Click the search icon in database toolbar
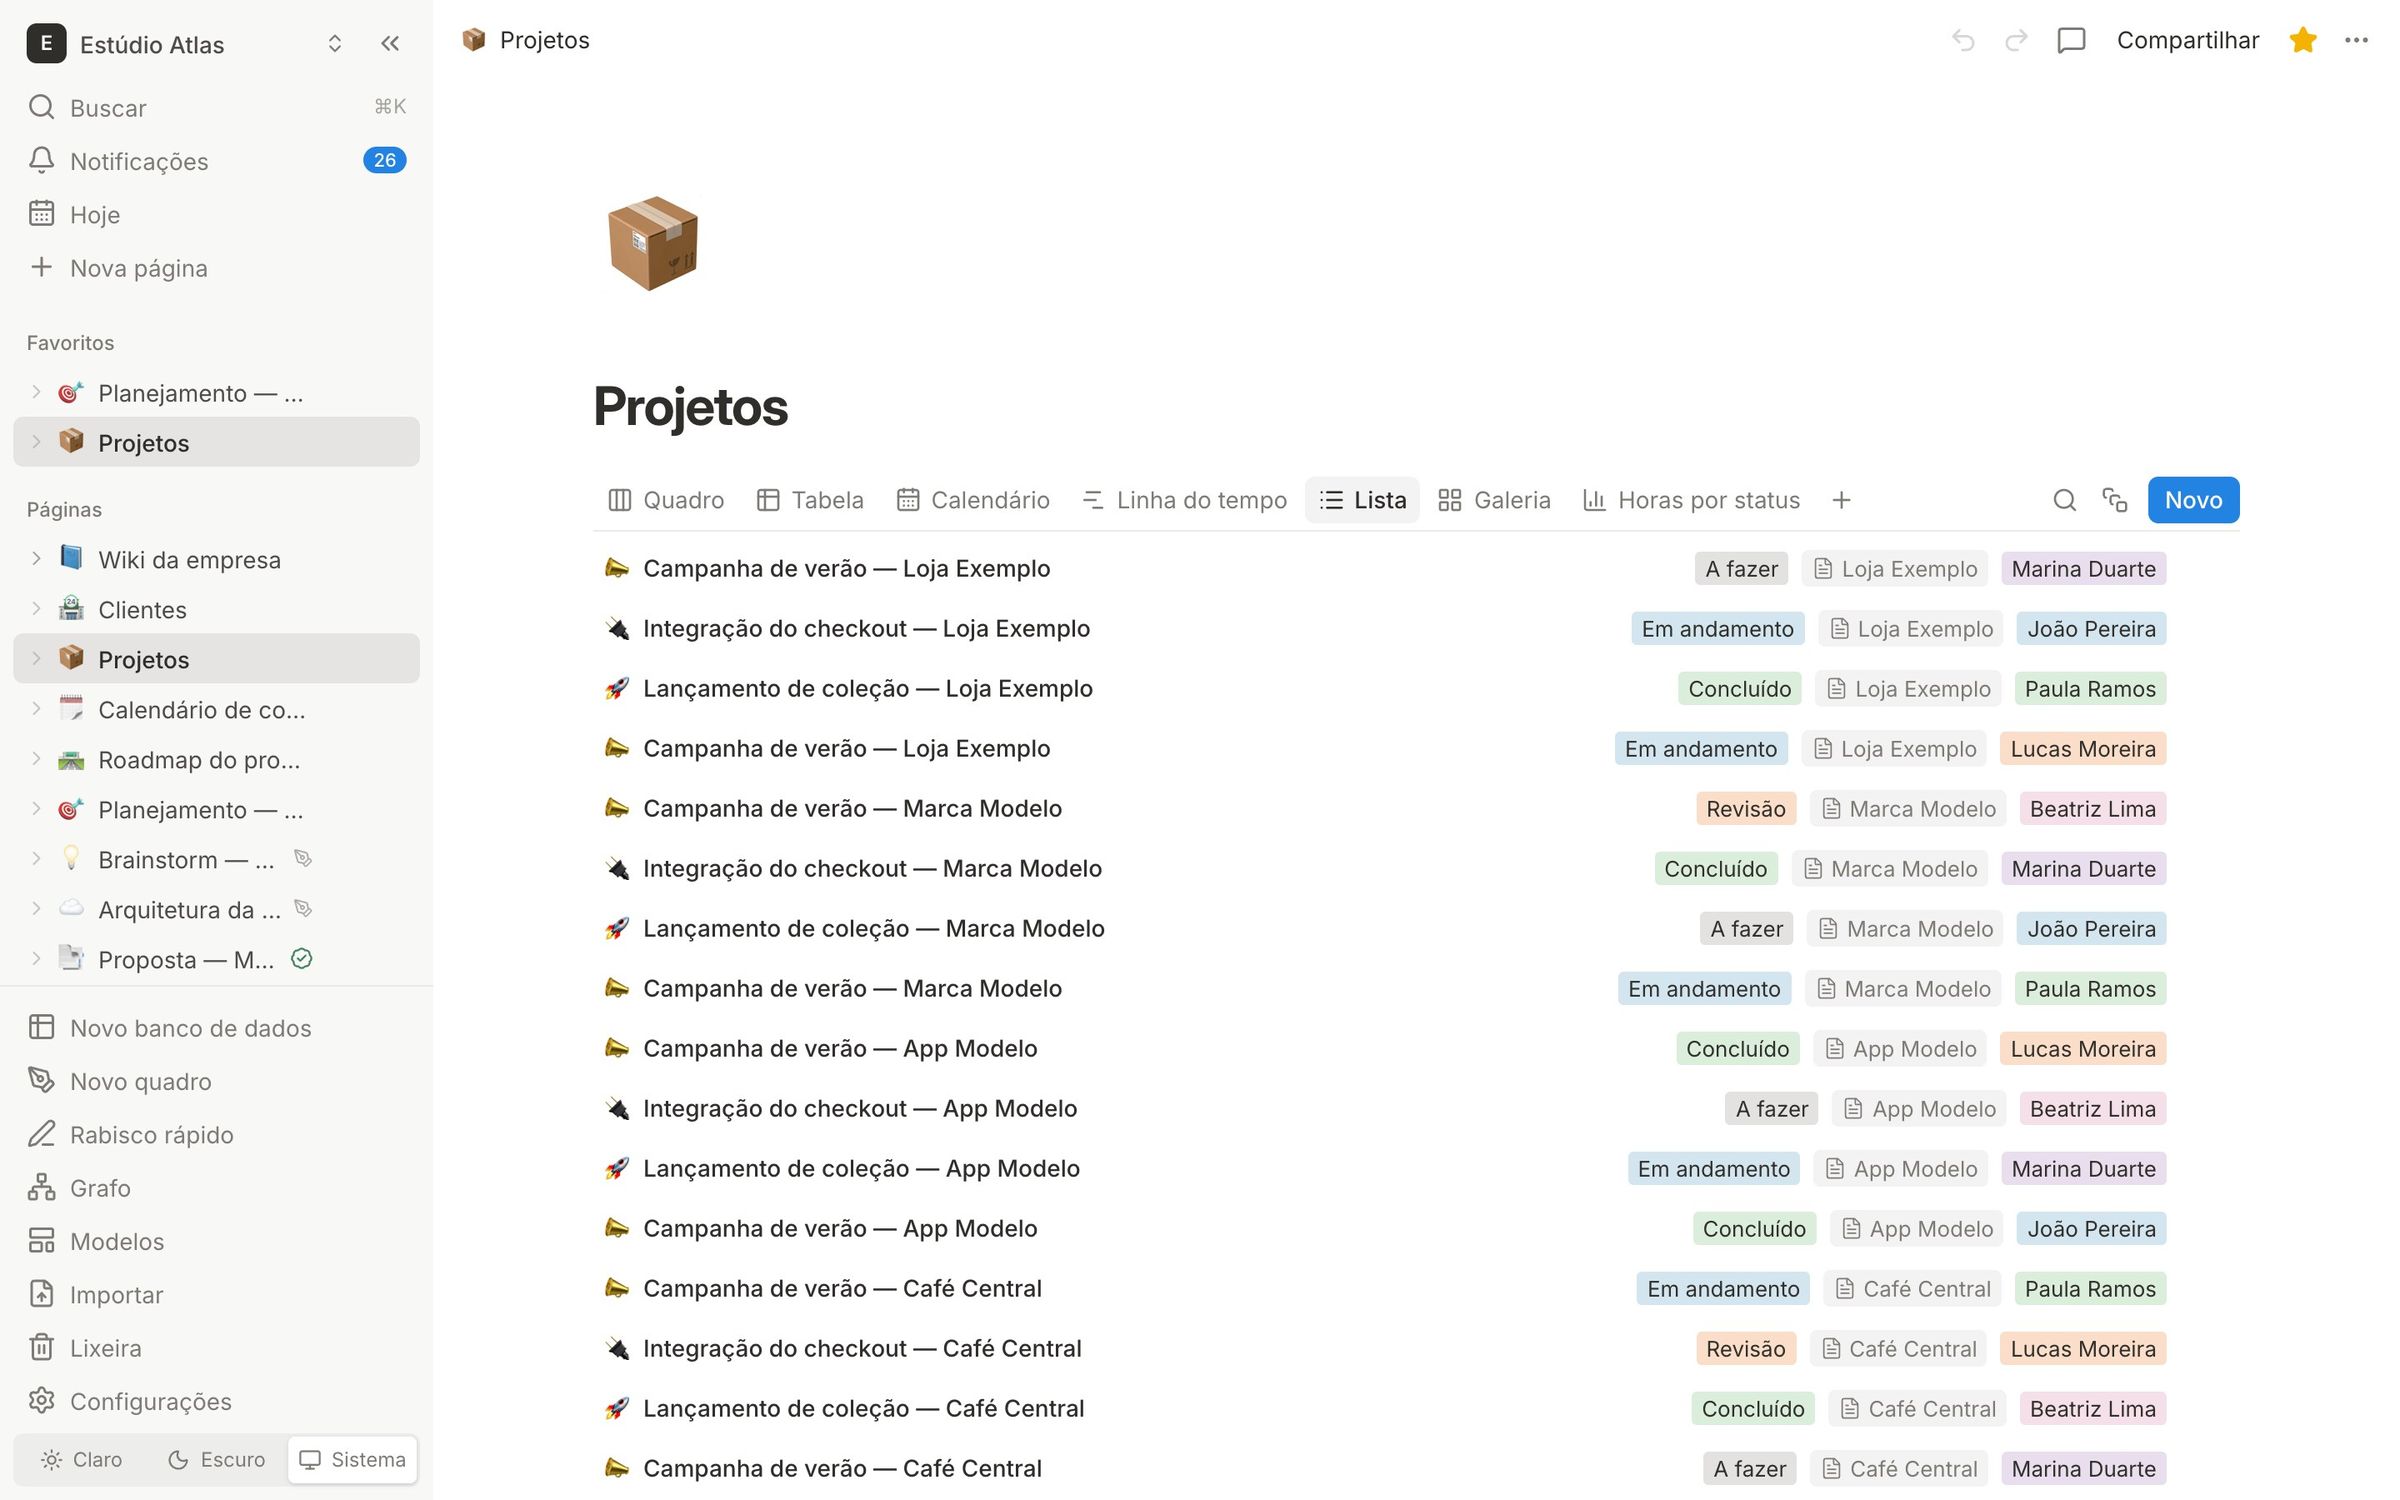The height and width of the screenshot is (1500, 2400). [2064, 500]
